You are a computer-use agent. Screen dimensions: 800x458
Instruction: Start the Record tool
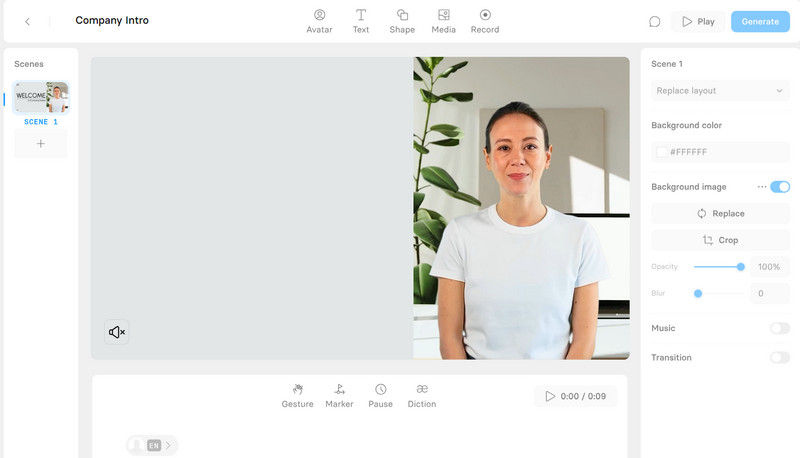click(485, 21)
